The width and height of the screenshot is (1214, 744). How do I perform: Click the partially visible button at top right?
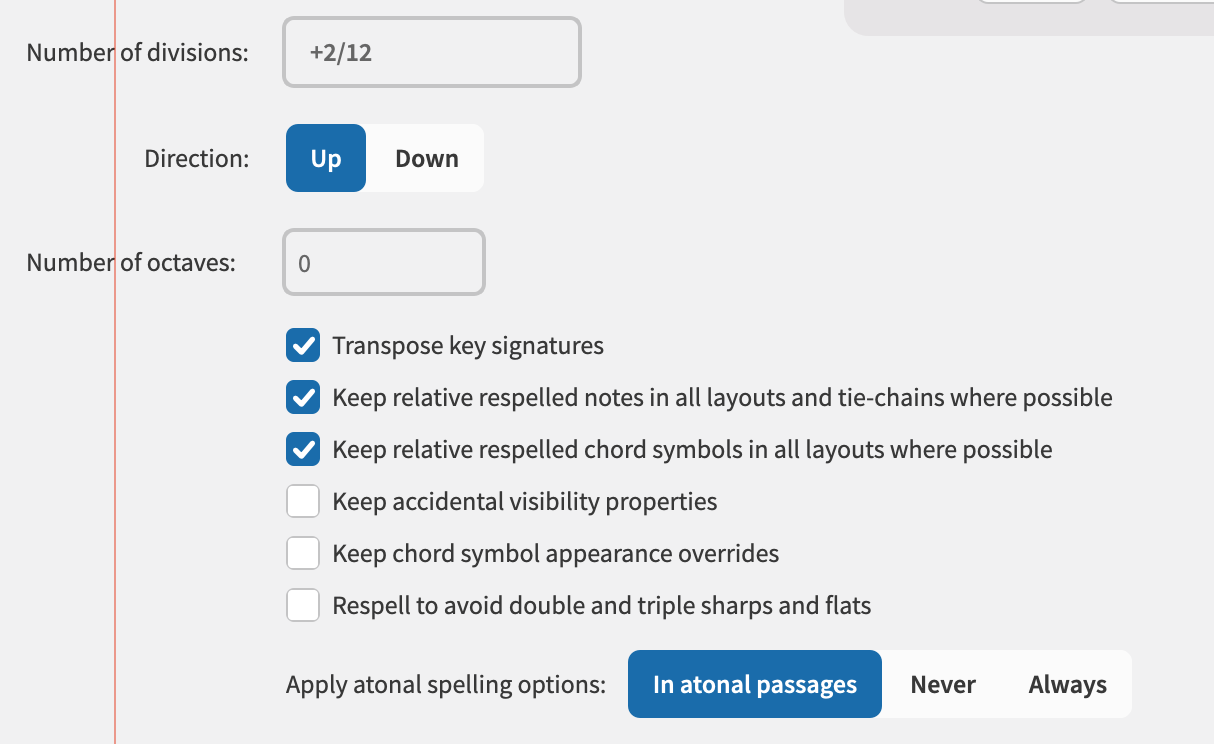pyautogui.click(x=1030, y=3)
